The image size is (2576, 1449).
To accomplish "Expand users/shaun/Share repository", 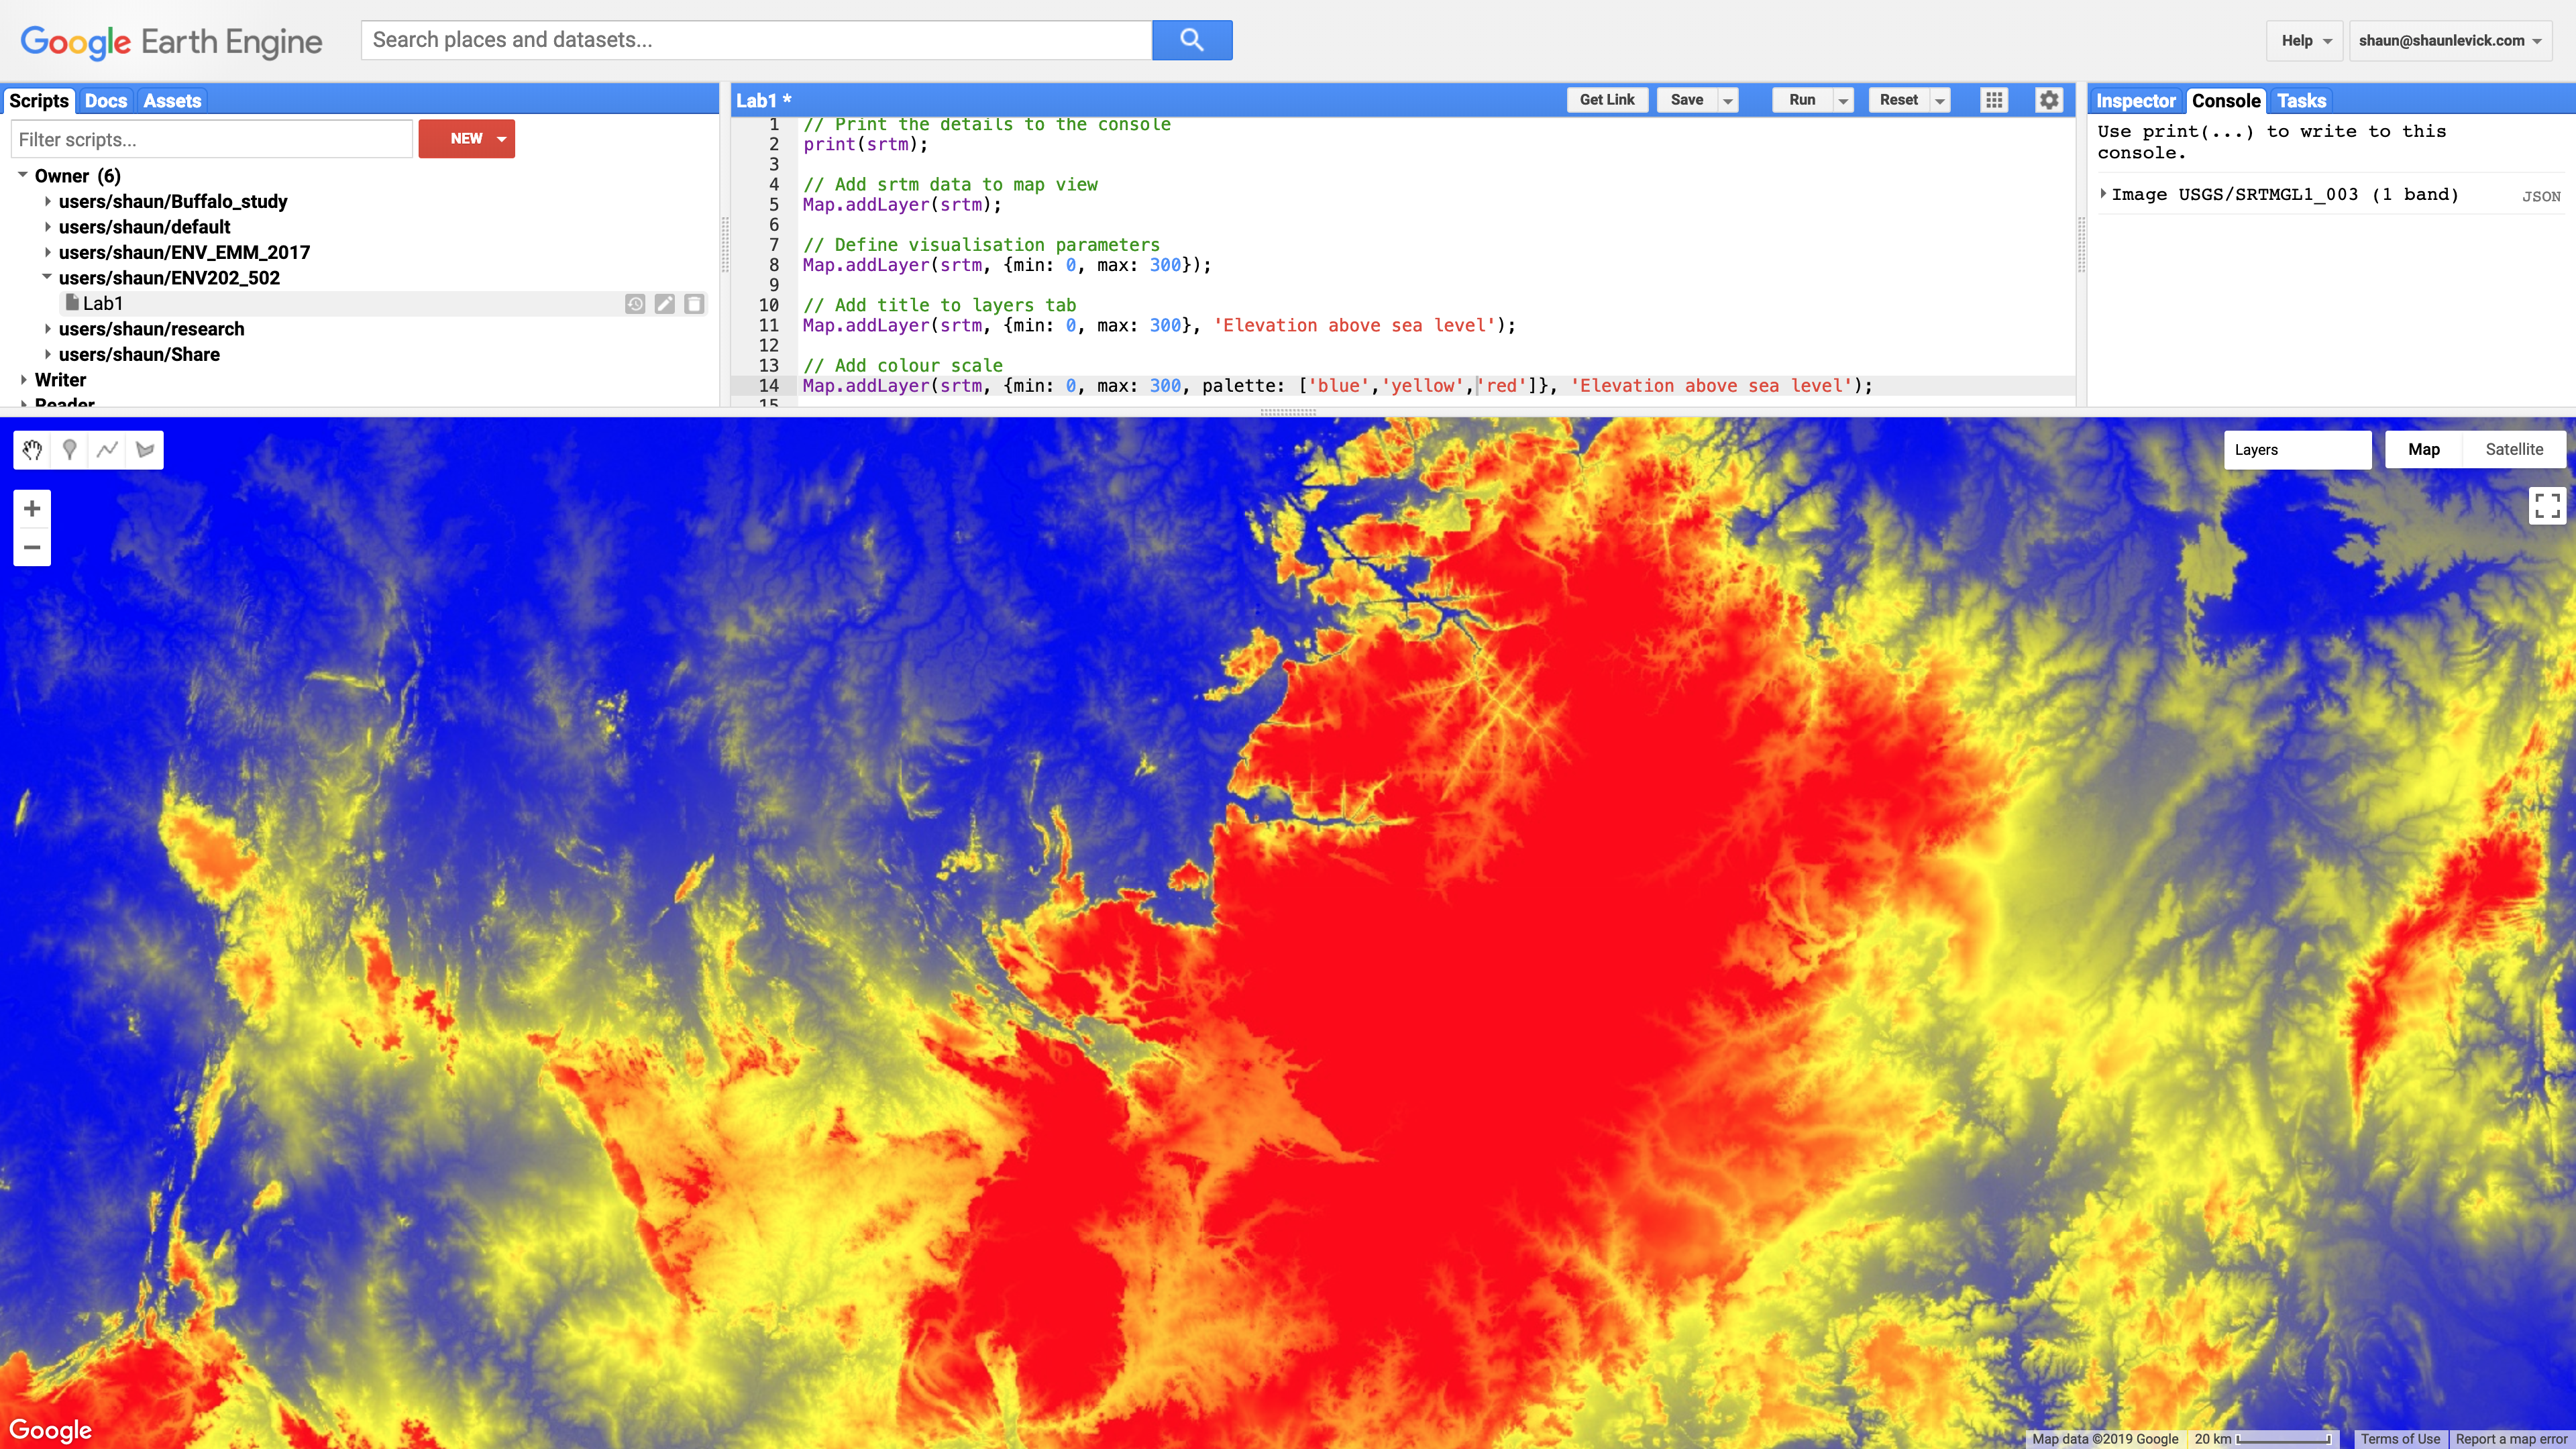I will [48, 354].
